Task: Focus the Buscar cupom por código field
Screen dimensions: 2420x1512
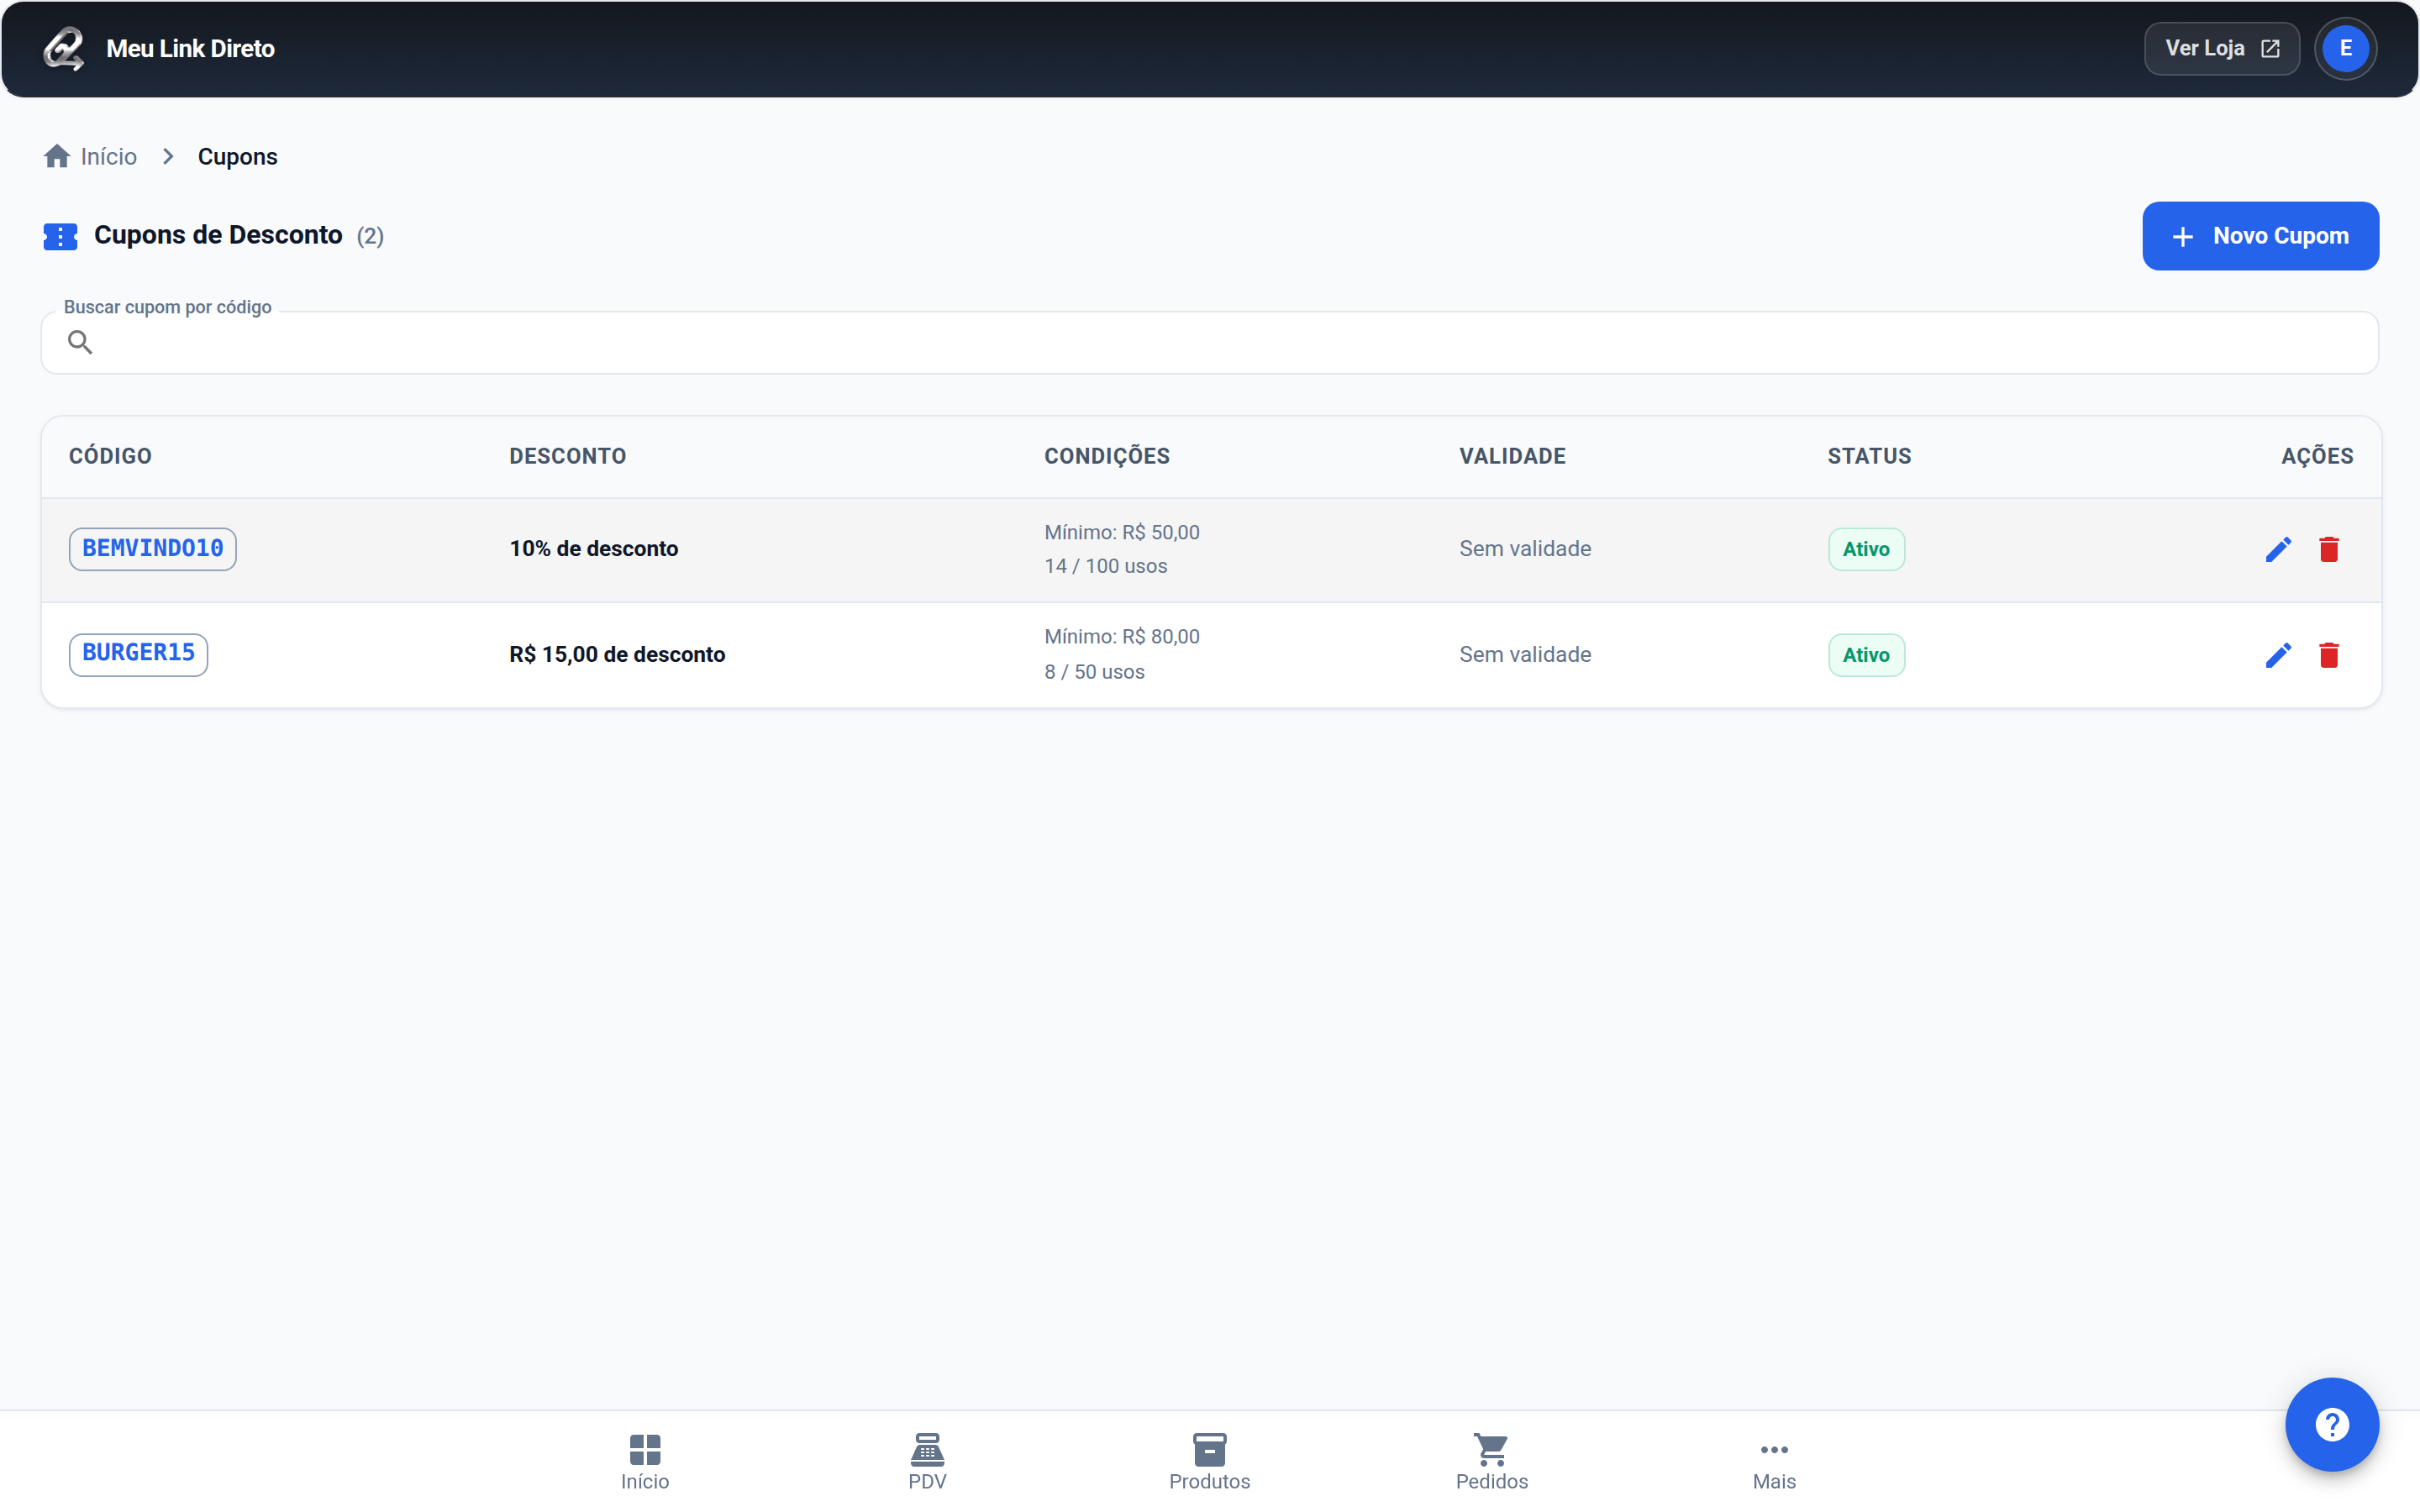Action: tap(1209, 342)
